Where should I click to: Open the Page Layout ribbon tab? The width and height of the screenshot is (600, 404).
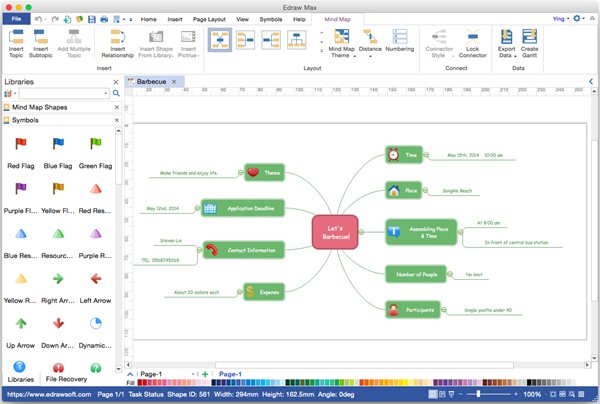click(211, 19)
